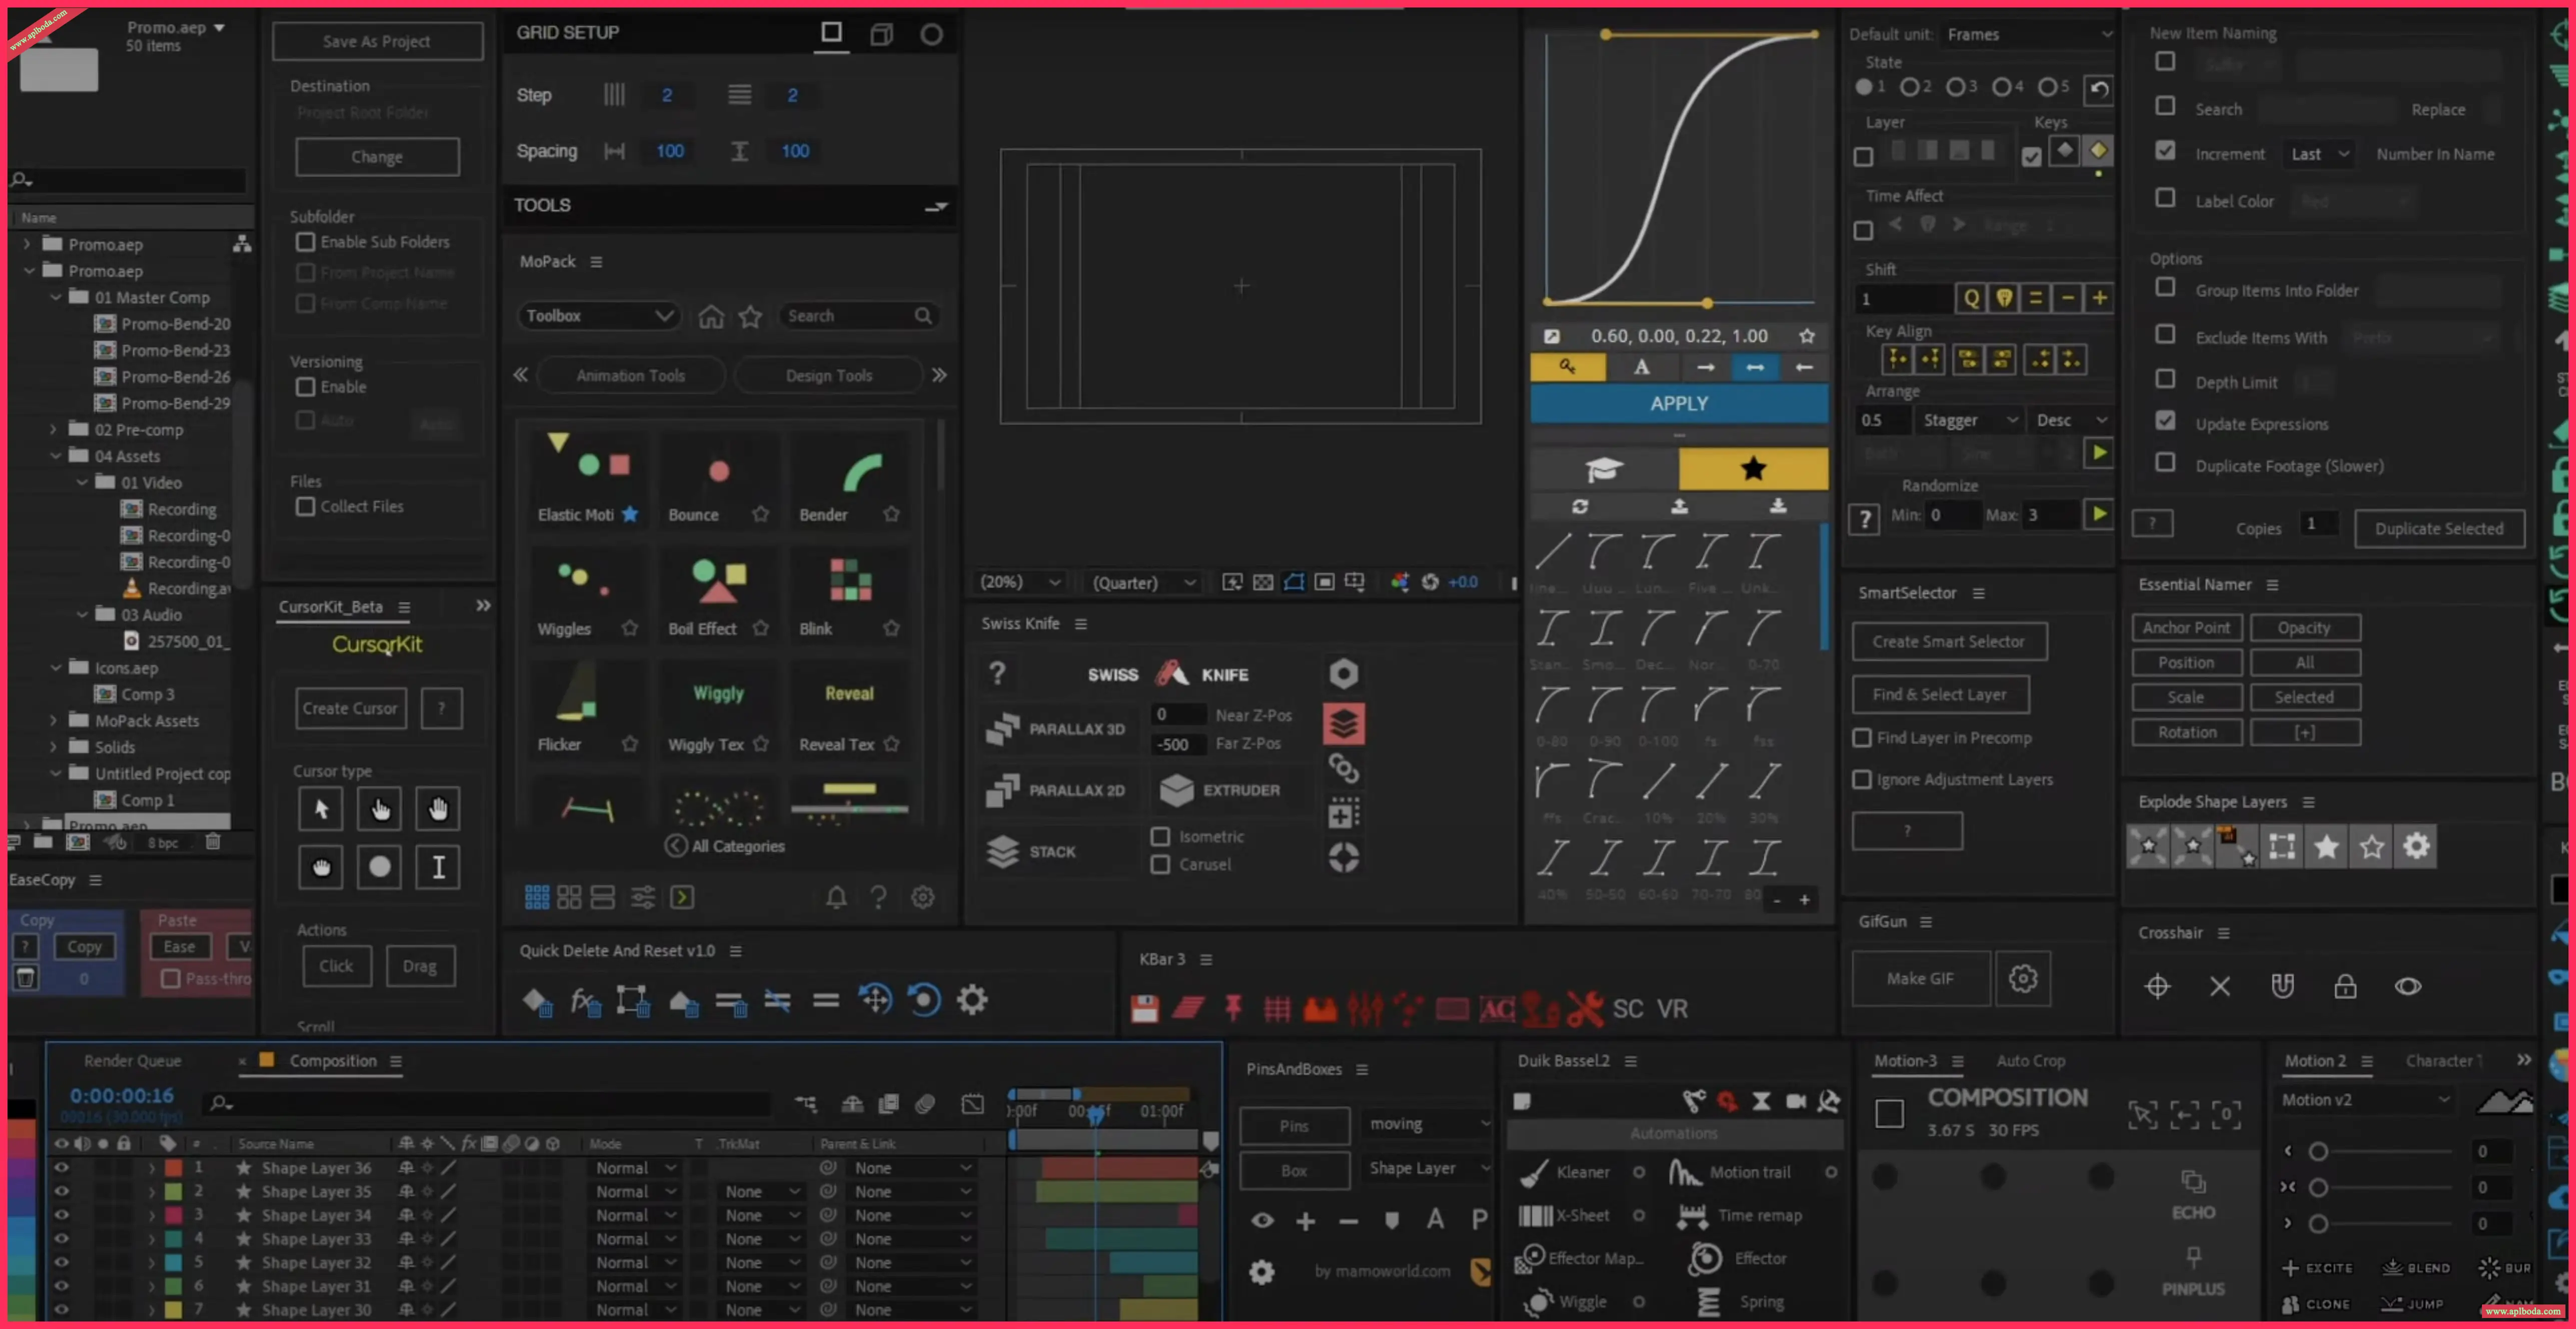Open the EaseCopy panel menu
The height and width of the screenshot is (1329, 2576).
95,880
